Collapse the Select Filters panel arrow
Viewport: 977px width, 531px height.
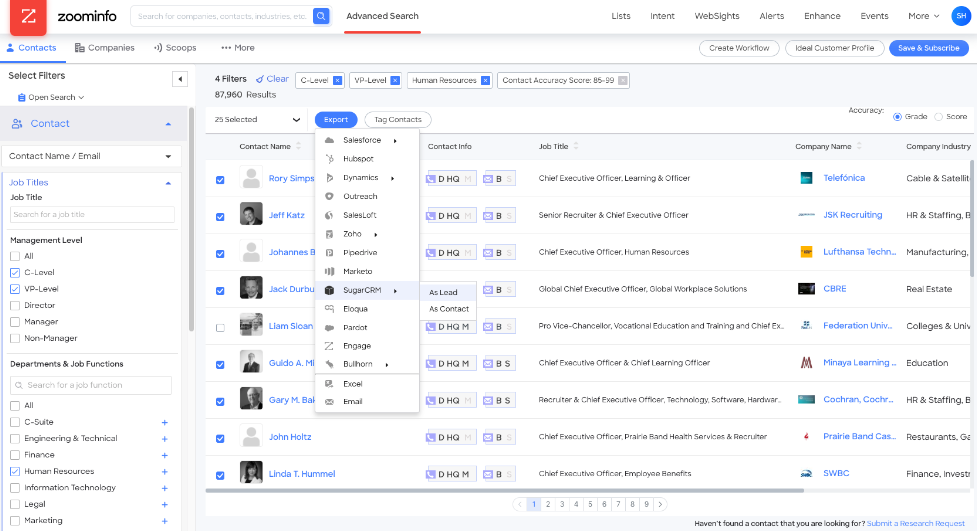[x=179, y=79]
